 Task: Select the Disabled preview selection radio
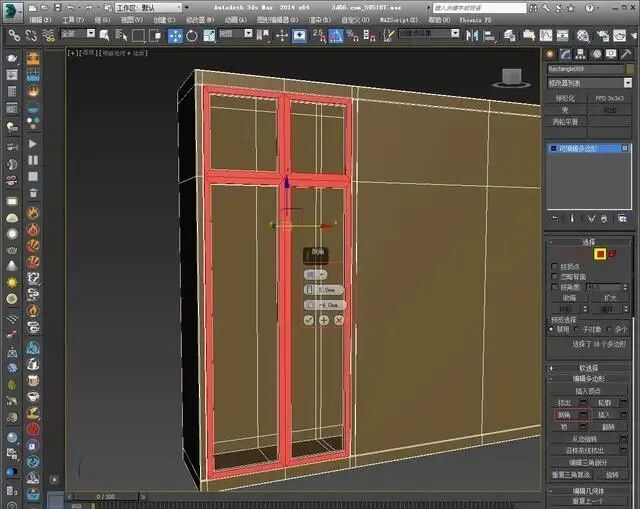pos(551,329)
